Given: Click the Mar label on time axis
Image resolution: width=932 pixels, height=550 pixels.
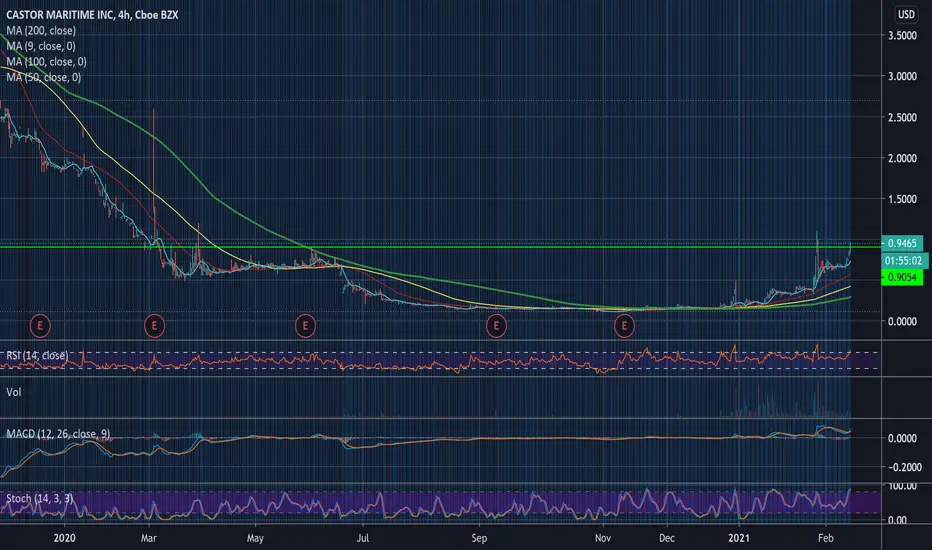Looking at the screenshot, I should click(x=149, y=538).
